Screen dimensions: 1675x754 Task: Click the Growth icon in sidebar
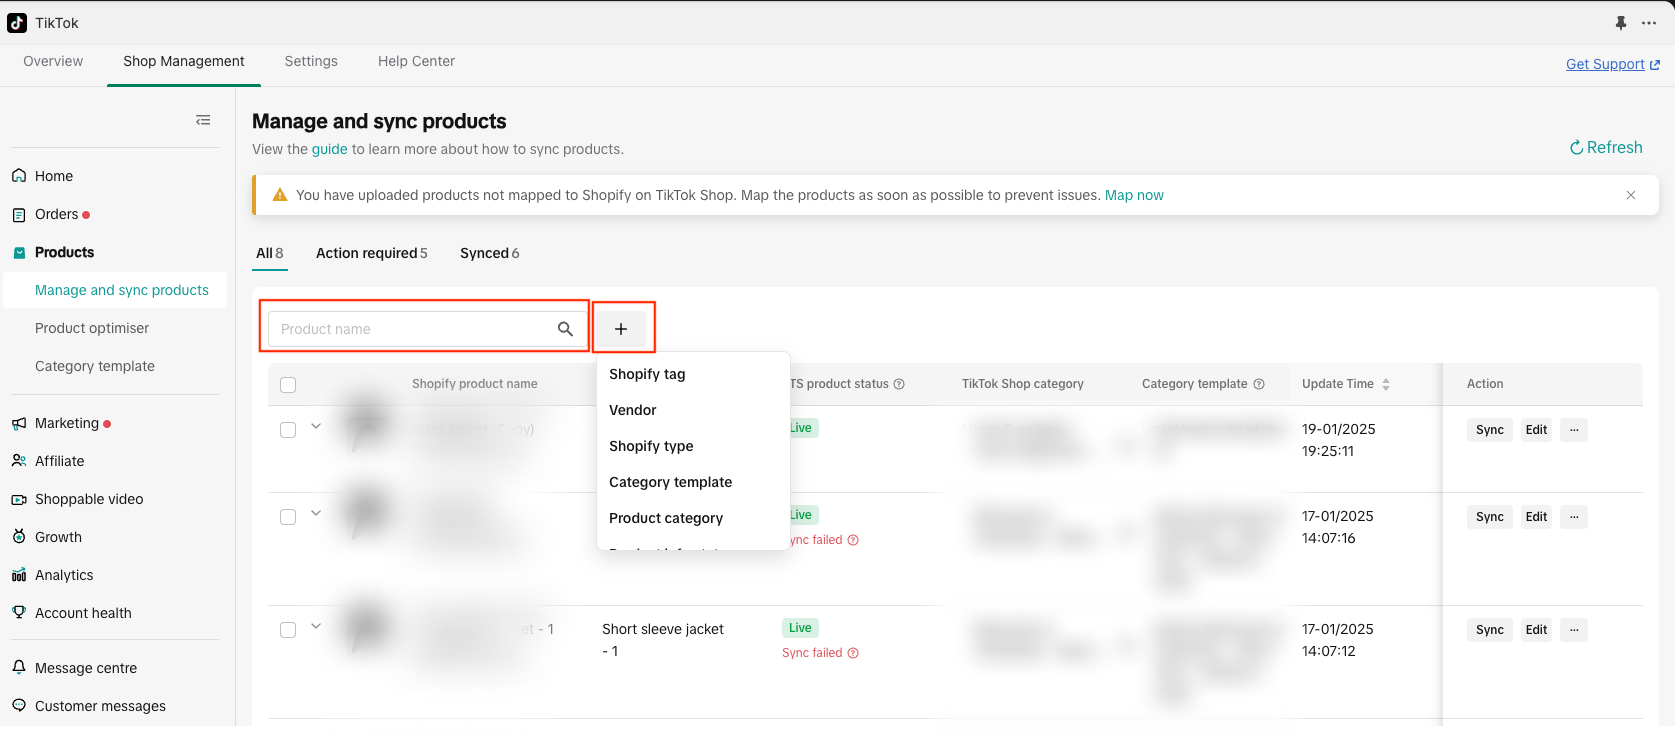tap(19, 537)
